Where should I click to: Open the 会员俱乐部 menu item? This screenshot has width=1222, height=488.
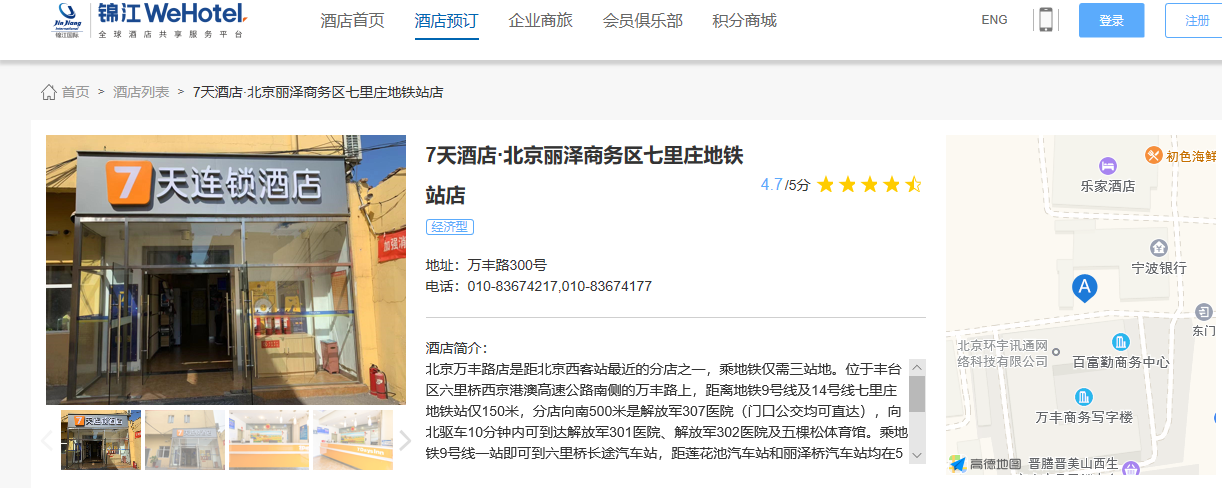(643, 21)
